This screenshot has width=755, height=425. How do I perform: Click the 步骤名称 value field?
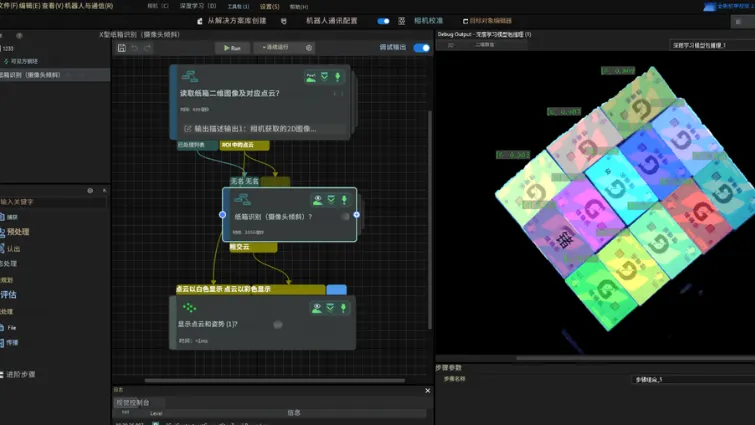(x=692, y=379)
